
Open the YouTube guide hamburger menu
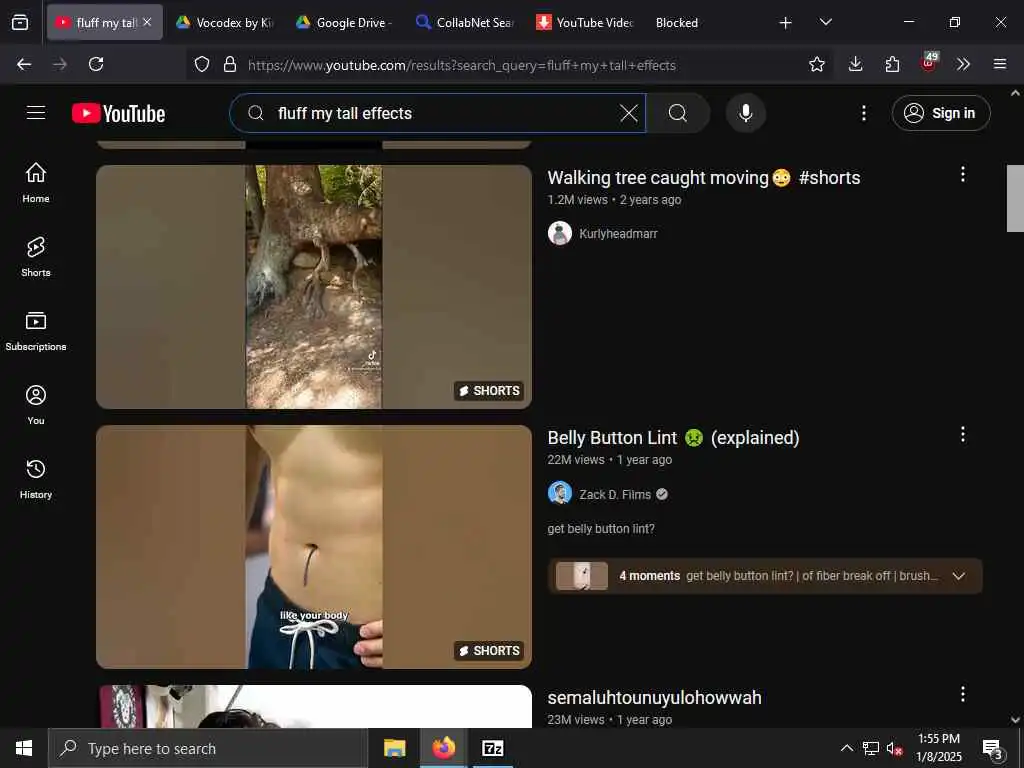36,113
